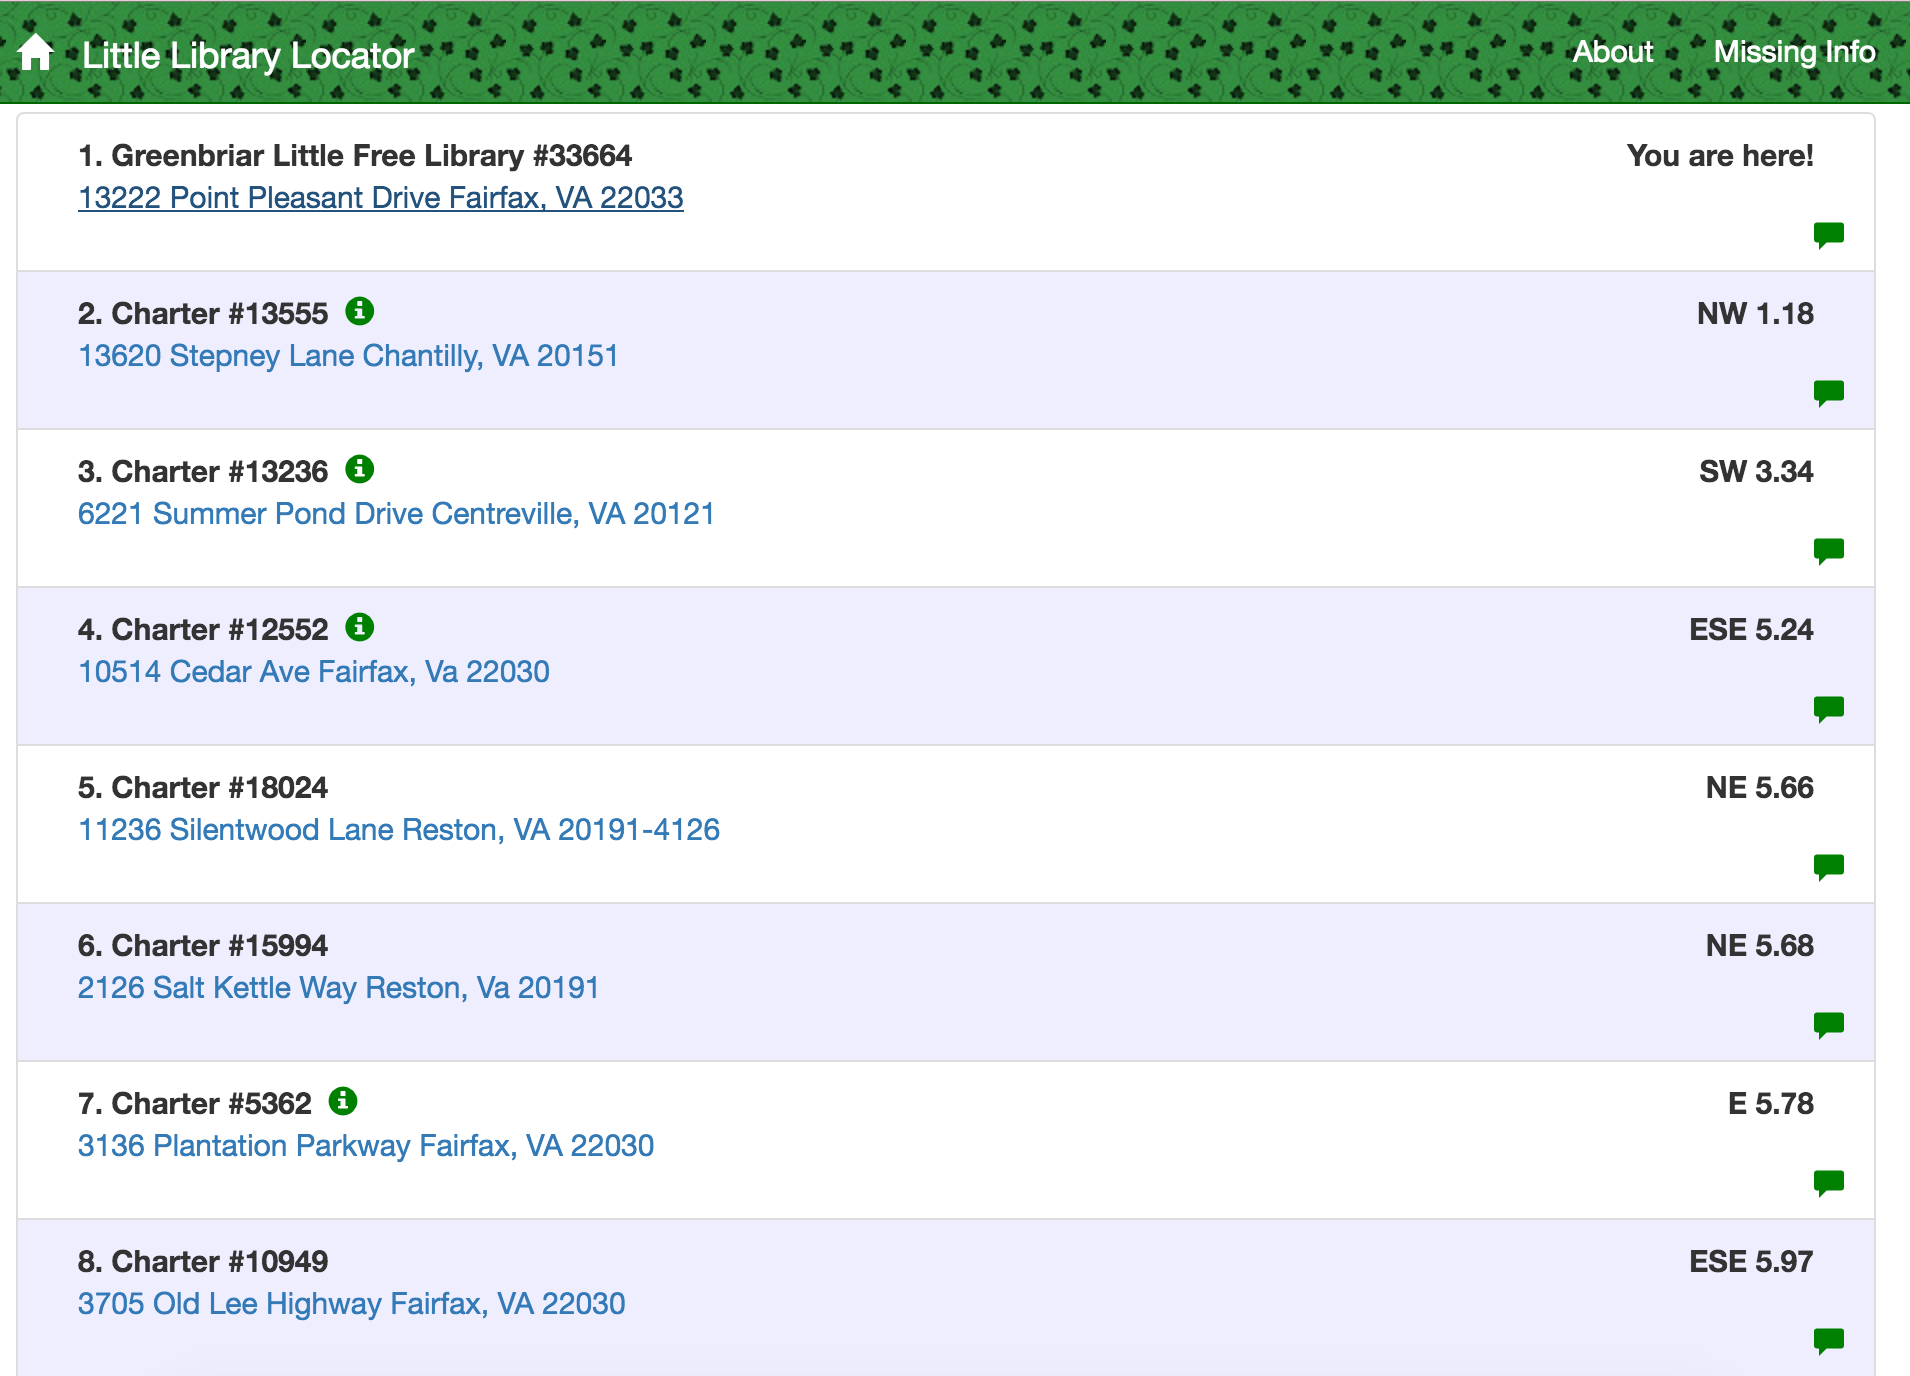This screenshot has width=1910, height=1376.
Task: Show info icon next to Charter #12552
Action: tap(360, 627)
